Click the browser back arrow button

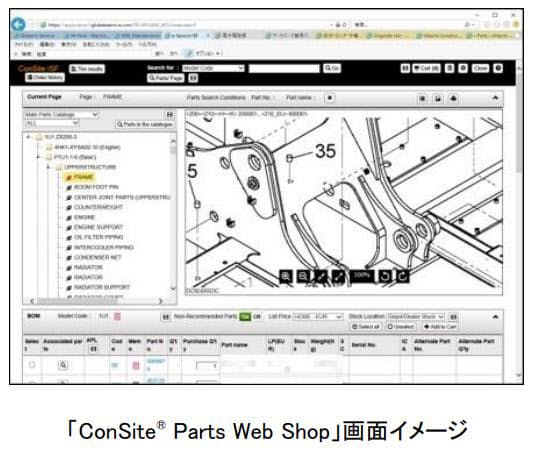(x=18, y=24)
